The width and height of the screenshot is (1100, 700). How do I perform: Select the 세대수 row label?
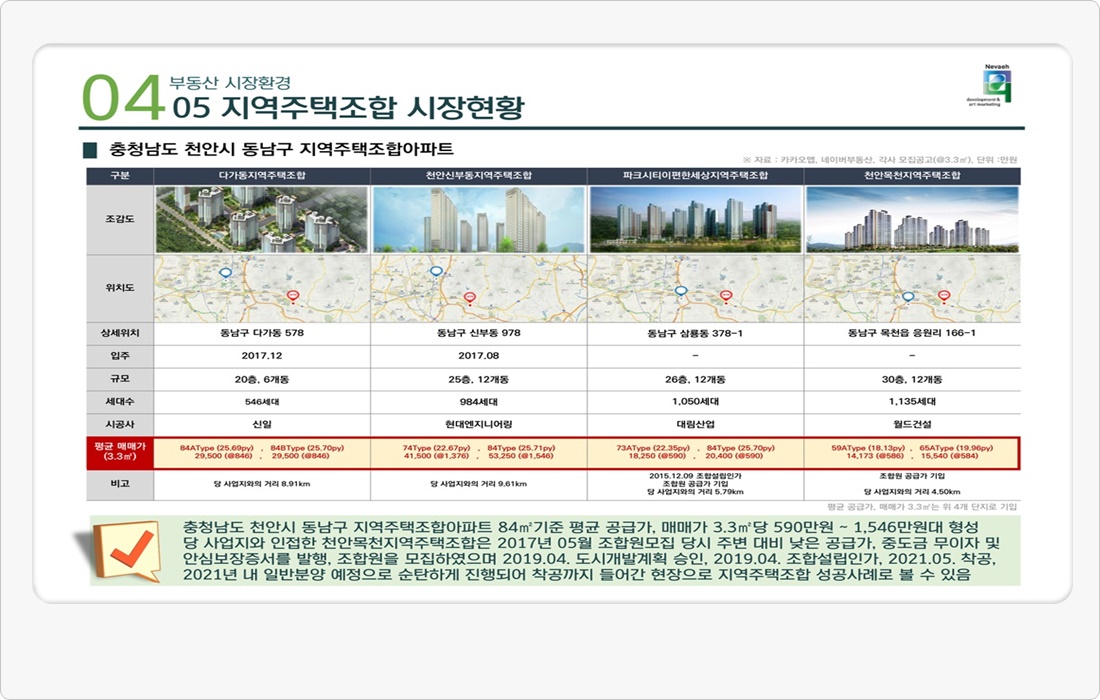point(120,402)
